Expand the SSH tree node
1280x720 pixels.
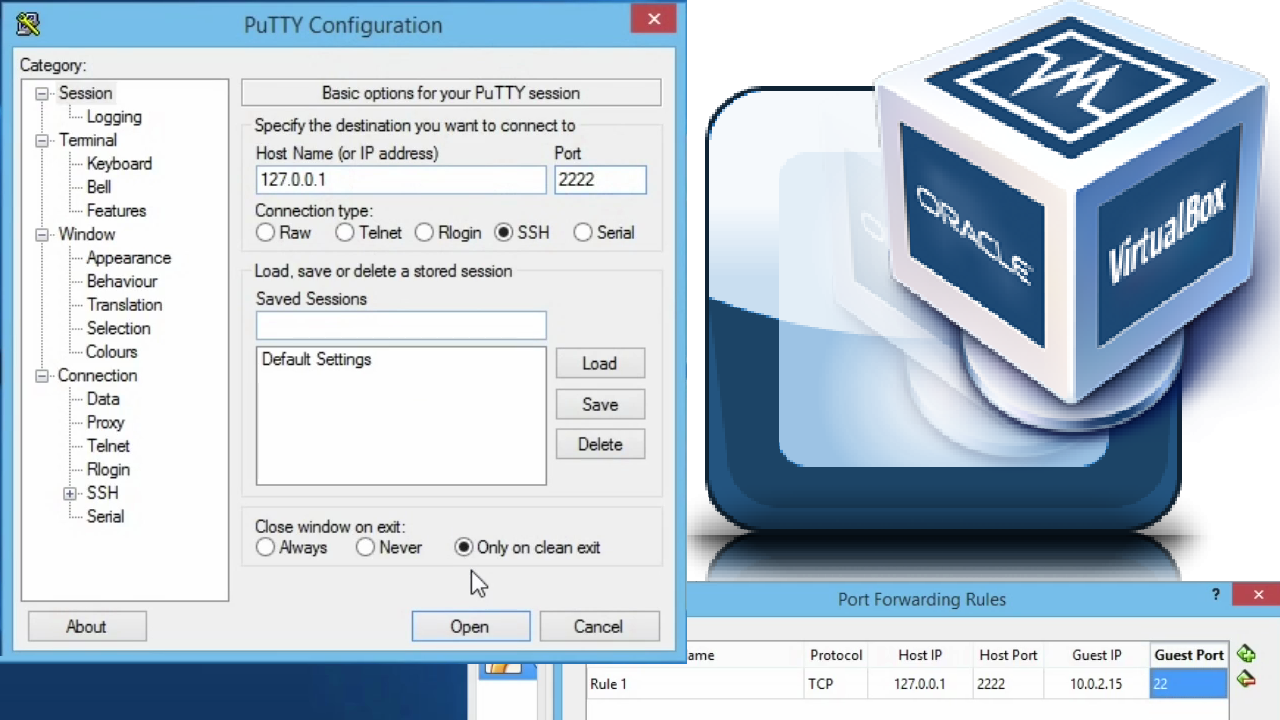[x=70, y=493]
